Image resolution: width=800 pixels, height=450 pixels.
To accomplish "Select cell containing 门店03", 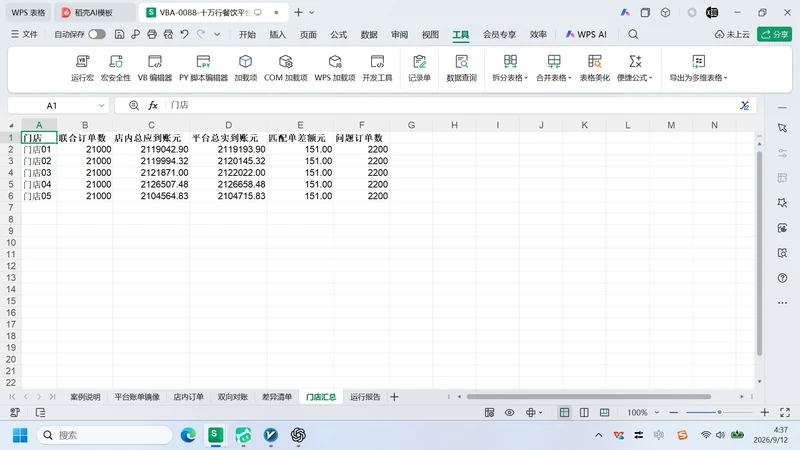I will [x=39, y=172].
